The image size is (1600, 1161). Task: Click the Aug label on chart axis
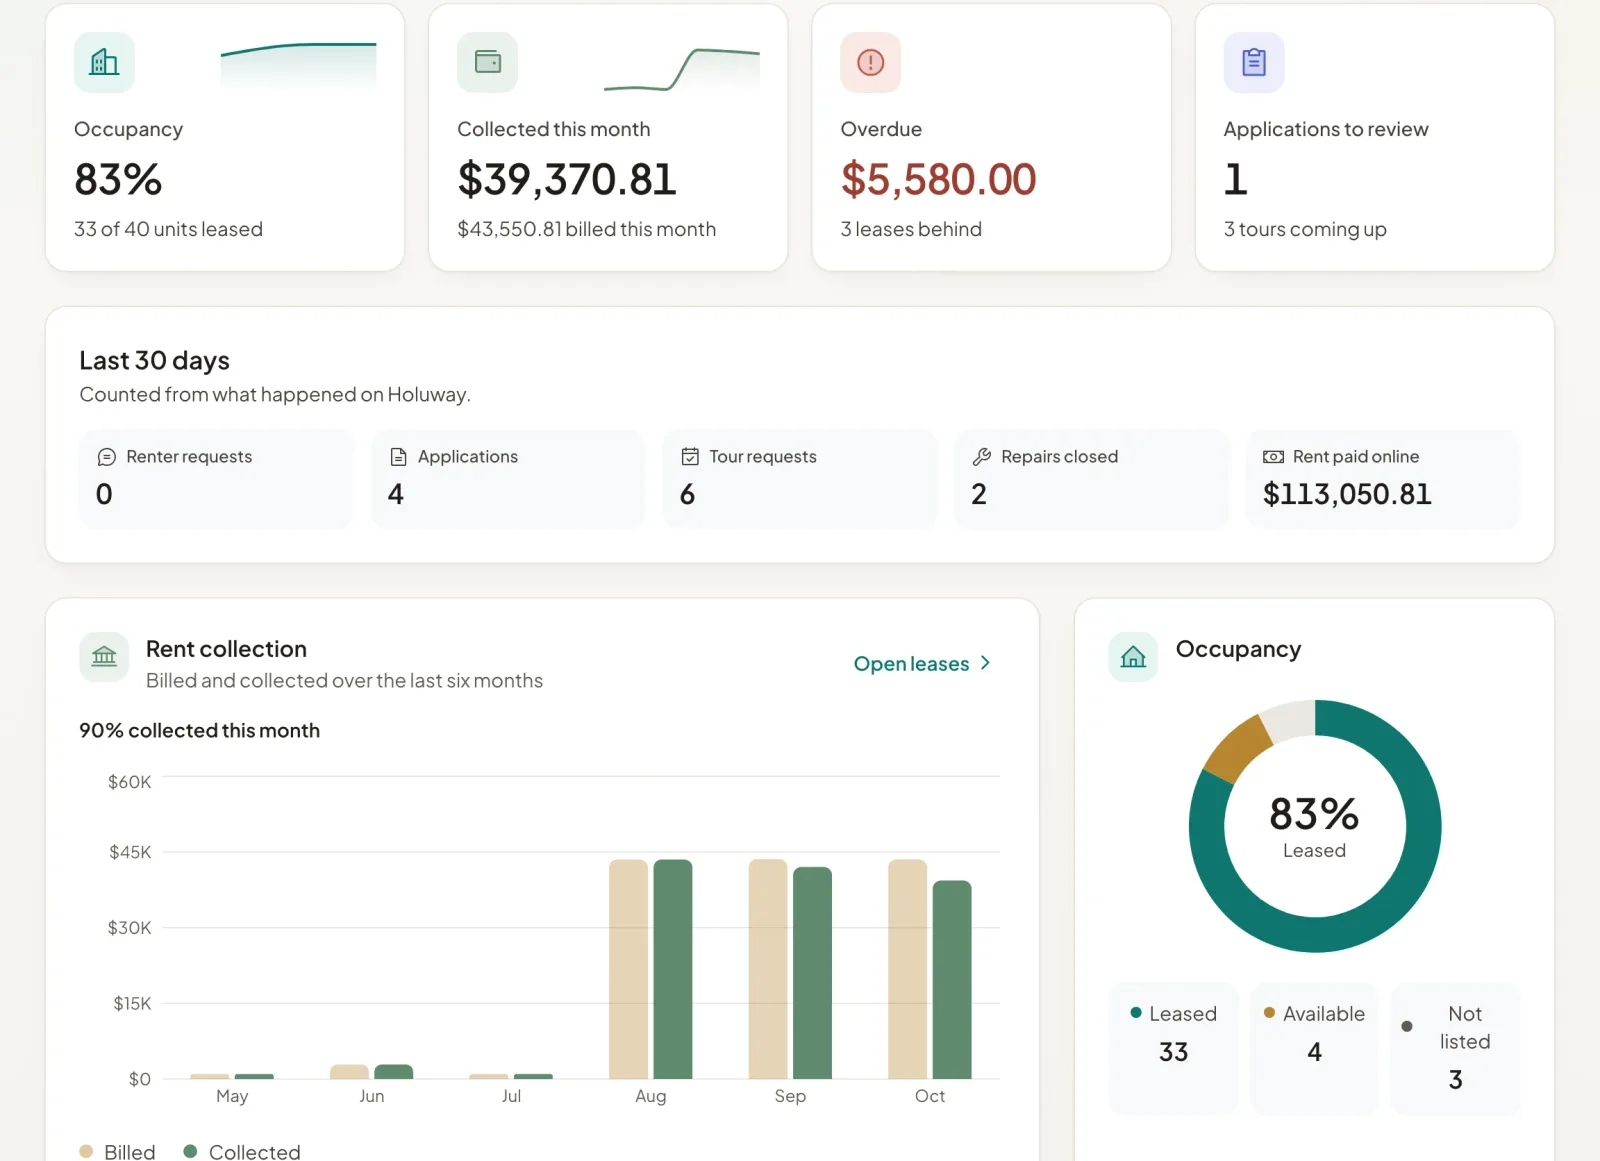(650, 1096)
